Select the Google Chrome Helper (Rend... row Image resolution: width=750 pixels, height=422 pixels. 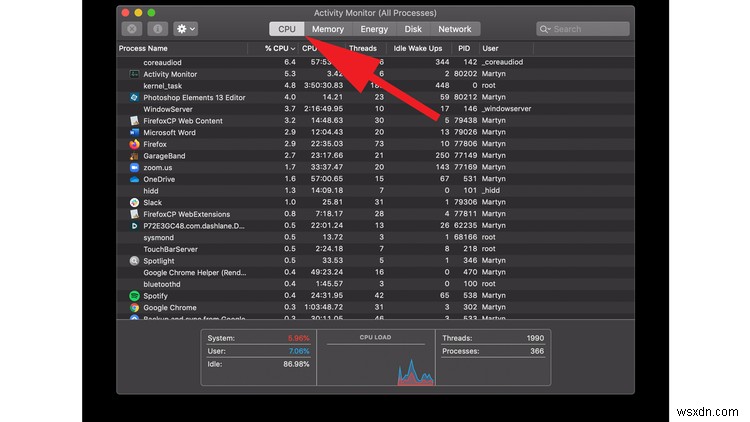pos(375,273)
